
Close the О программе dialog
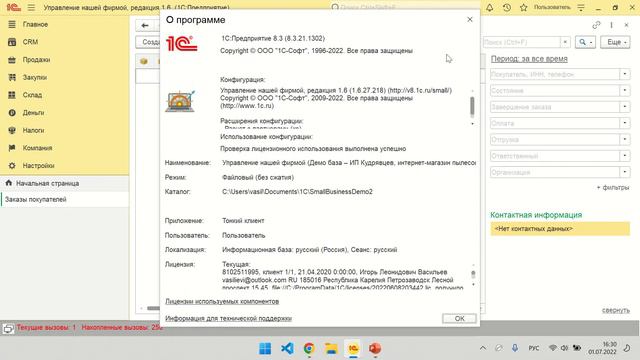tap(470, 19)
